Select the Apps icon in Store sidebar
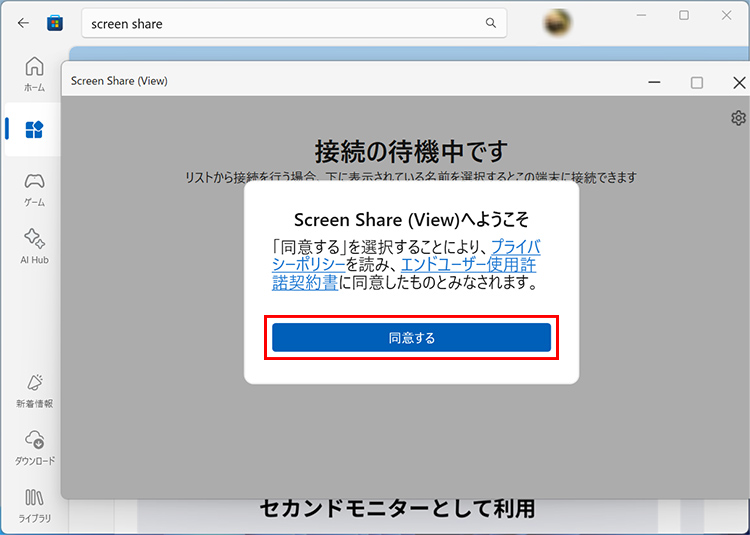 click(x=34, y=129)
